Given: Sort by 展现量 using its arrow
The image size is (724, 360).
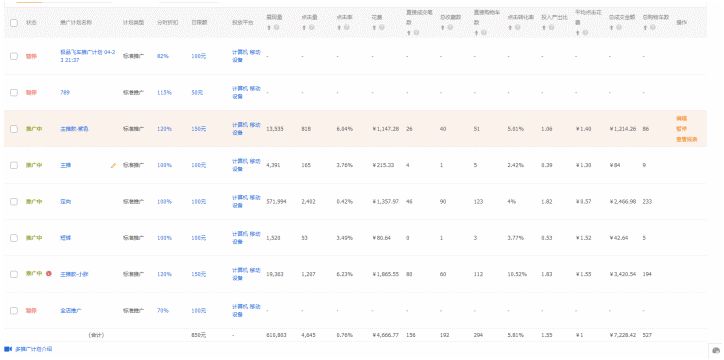Looking at the screenshot, I should coord(268,28).
